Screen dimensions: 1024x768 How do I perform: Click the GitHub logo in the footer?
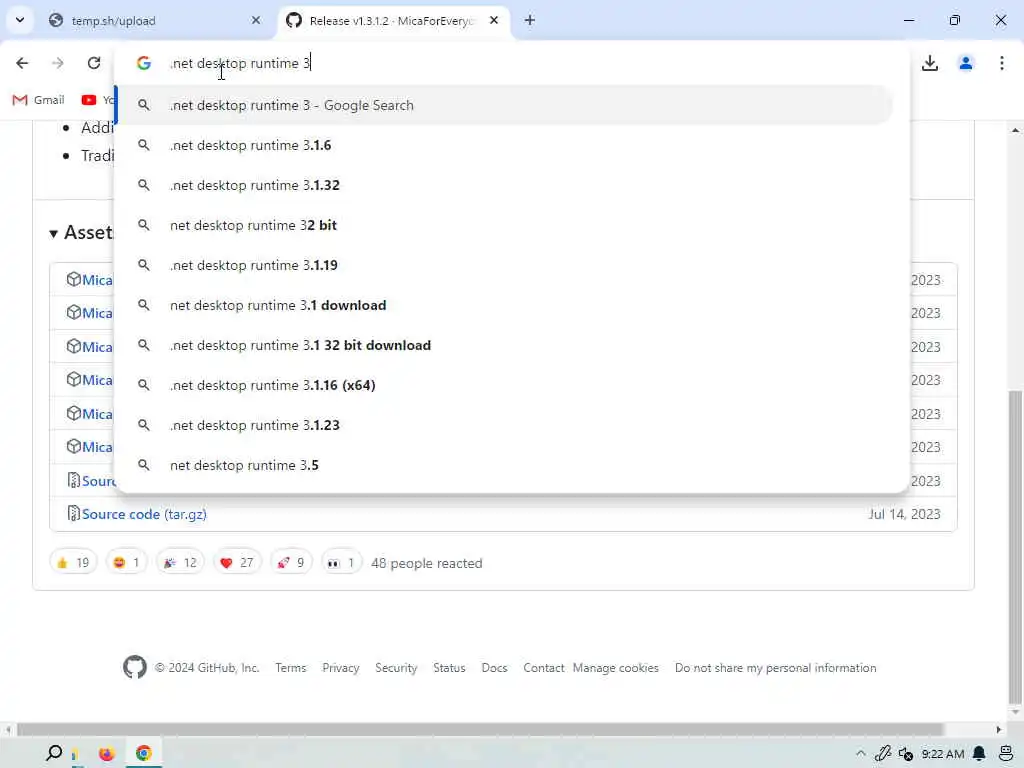point(135,667)
